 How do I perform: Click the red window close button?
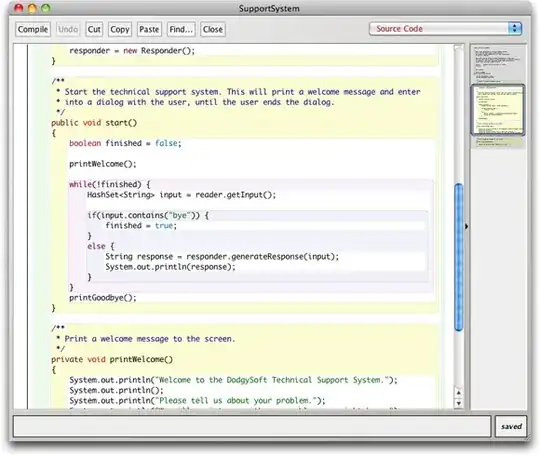(19, 8)
